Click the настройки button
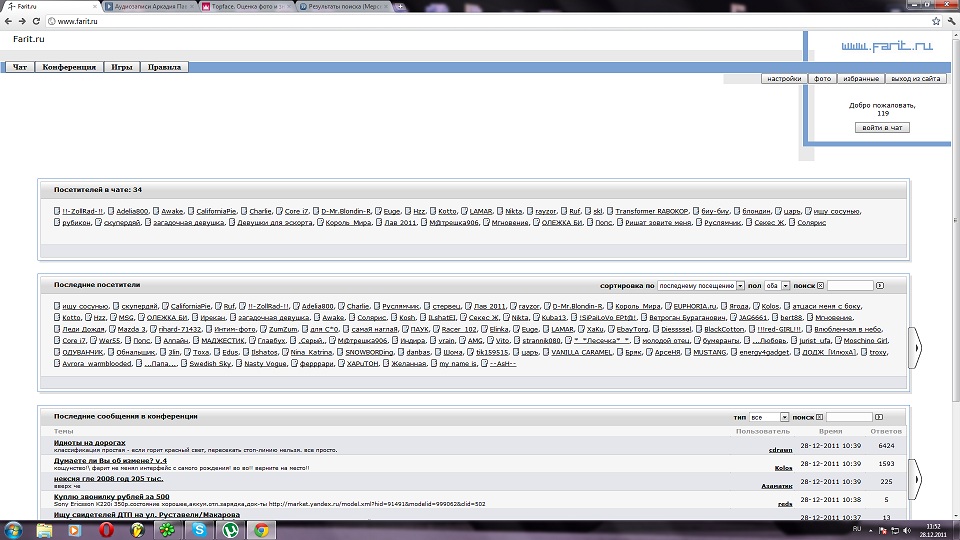The image size is (960, 540). tap(784, 79)
